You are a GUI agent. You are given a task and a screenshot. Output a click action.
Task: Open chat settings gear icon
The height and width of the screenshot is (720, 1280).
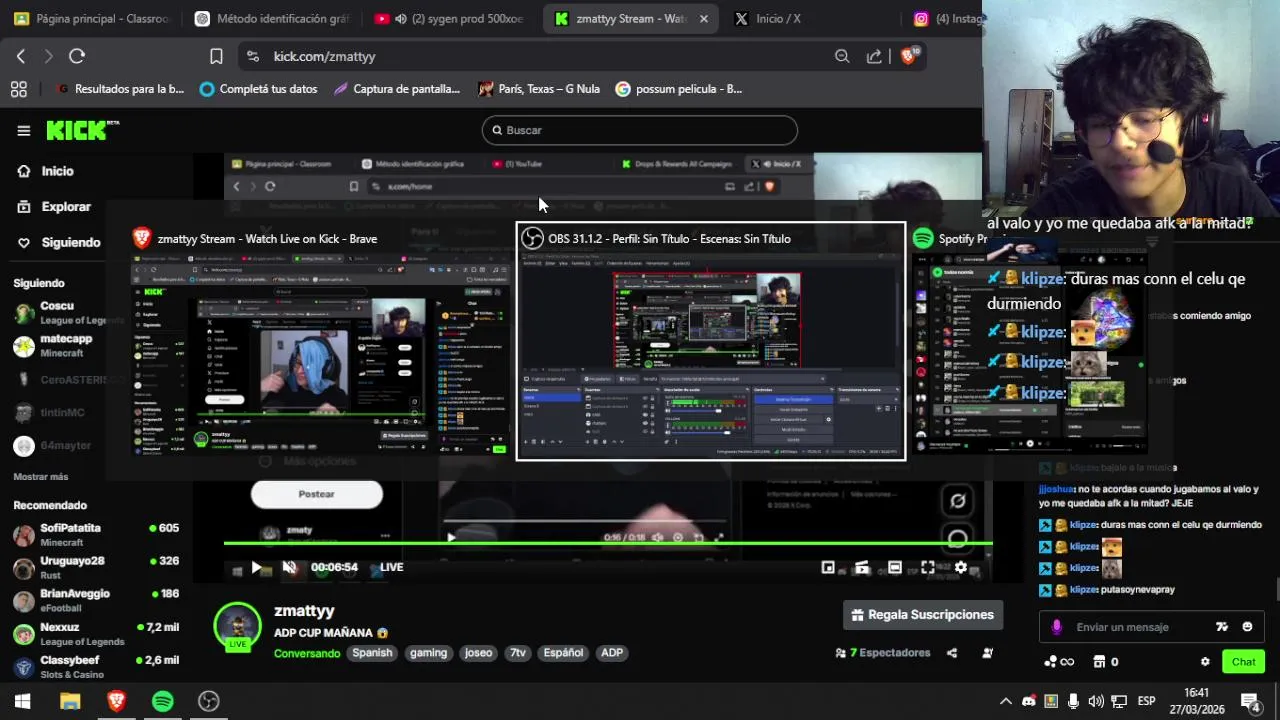click(x=1205, y=662)
